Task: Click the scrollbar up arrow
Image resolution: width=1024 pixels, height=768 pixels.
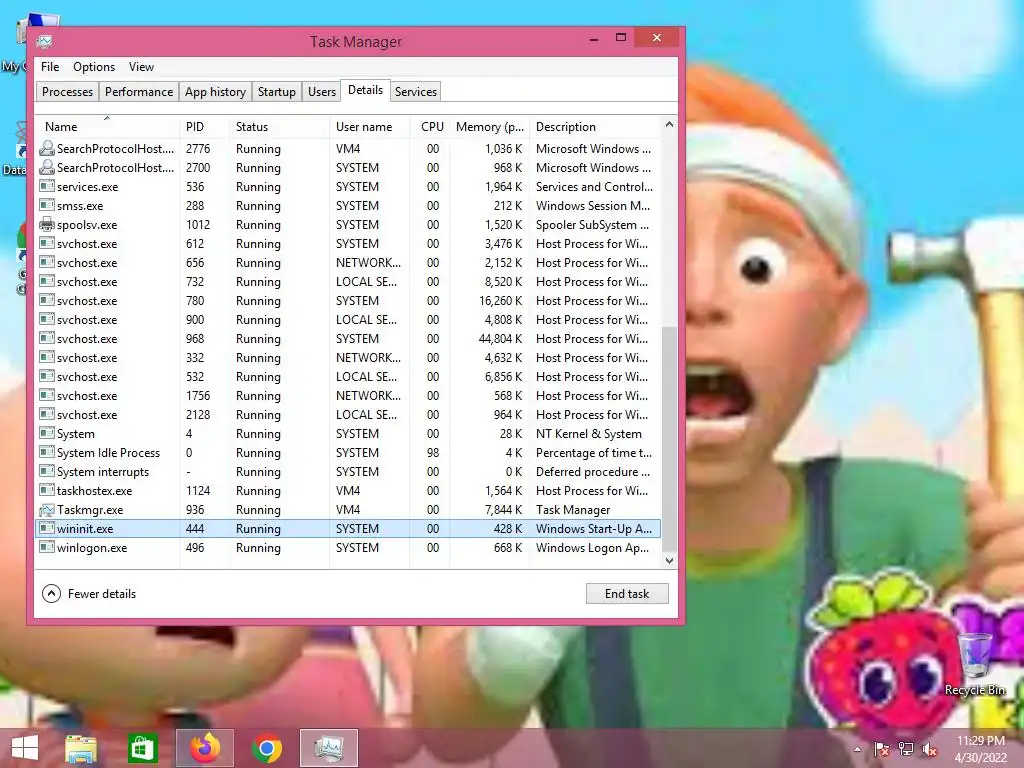Action: click(669, 124)
